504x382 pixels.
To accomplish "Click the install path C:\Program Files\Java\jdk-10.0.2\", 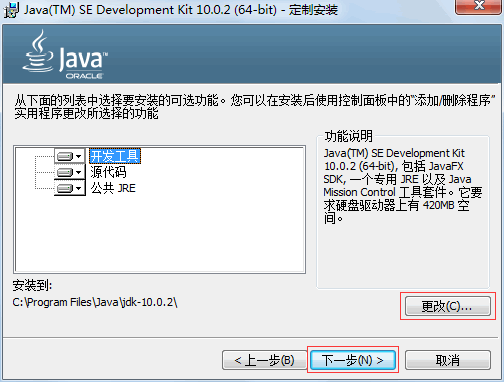I will point(95,302).
